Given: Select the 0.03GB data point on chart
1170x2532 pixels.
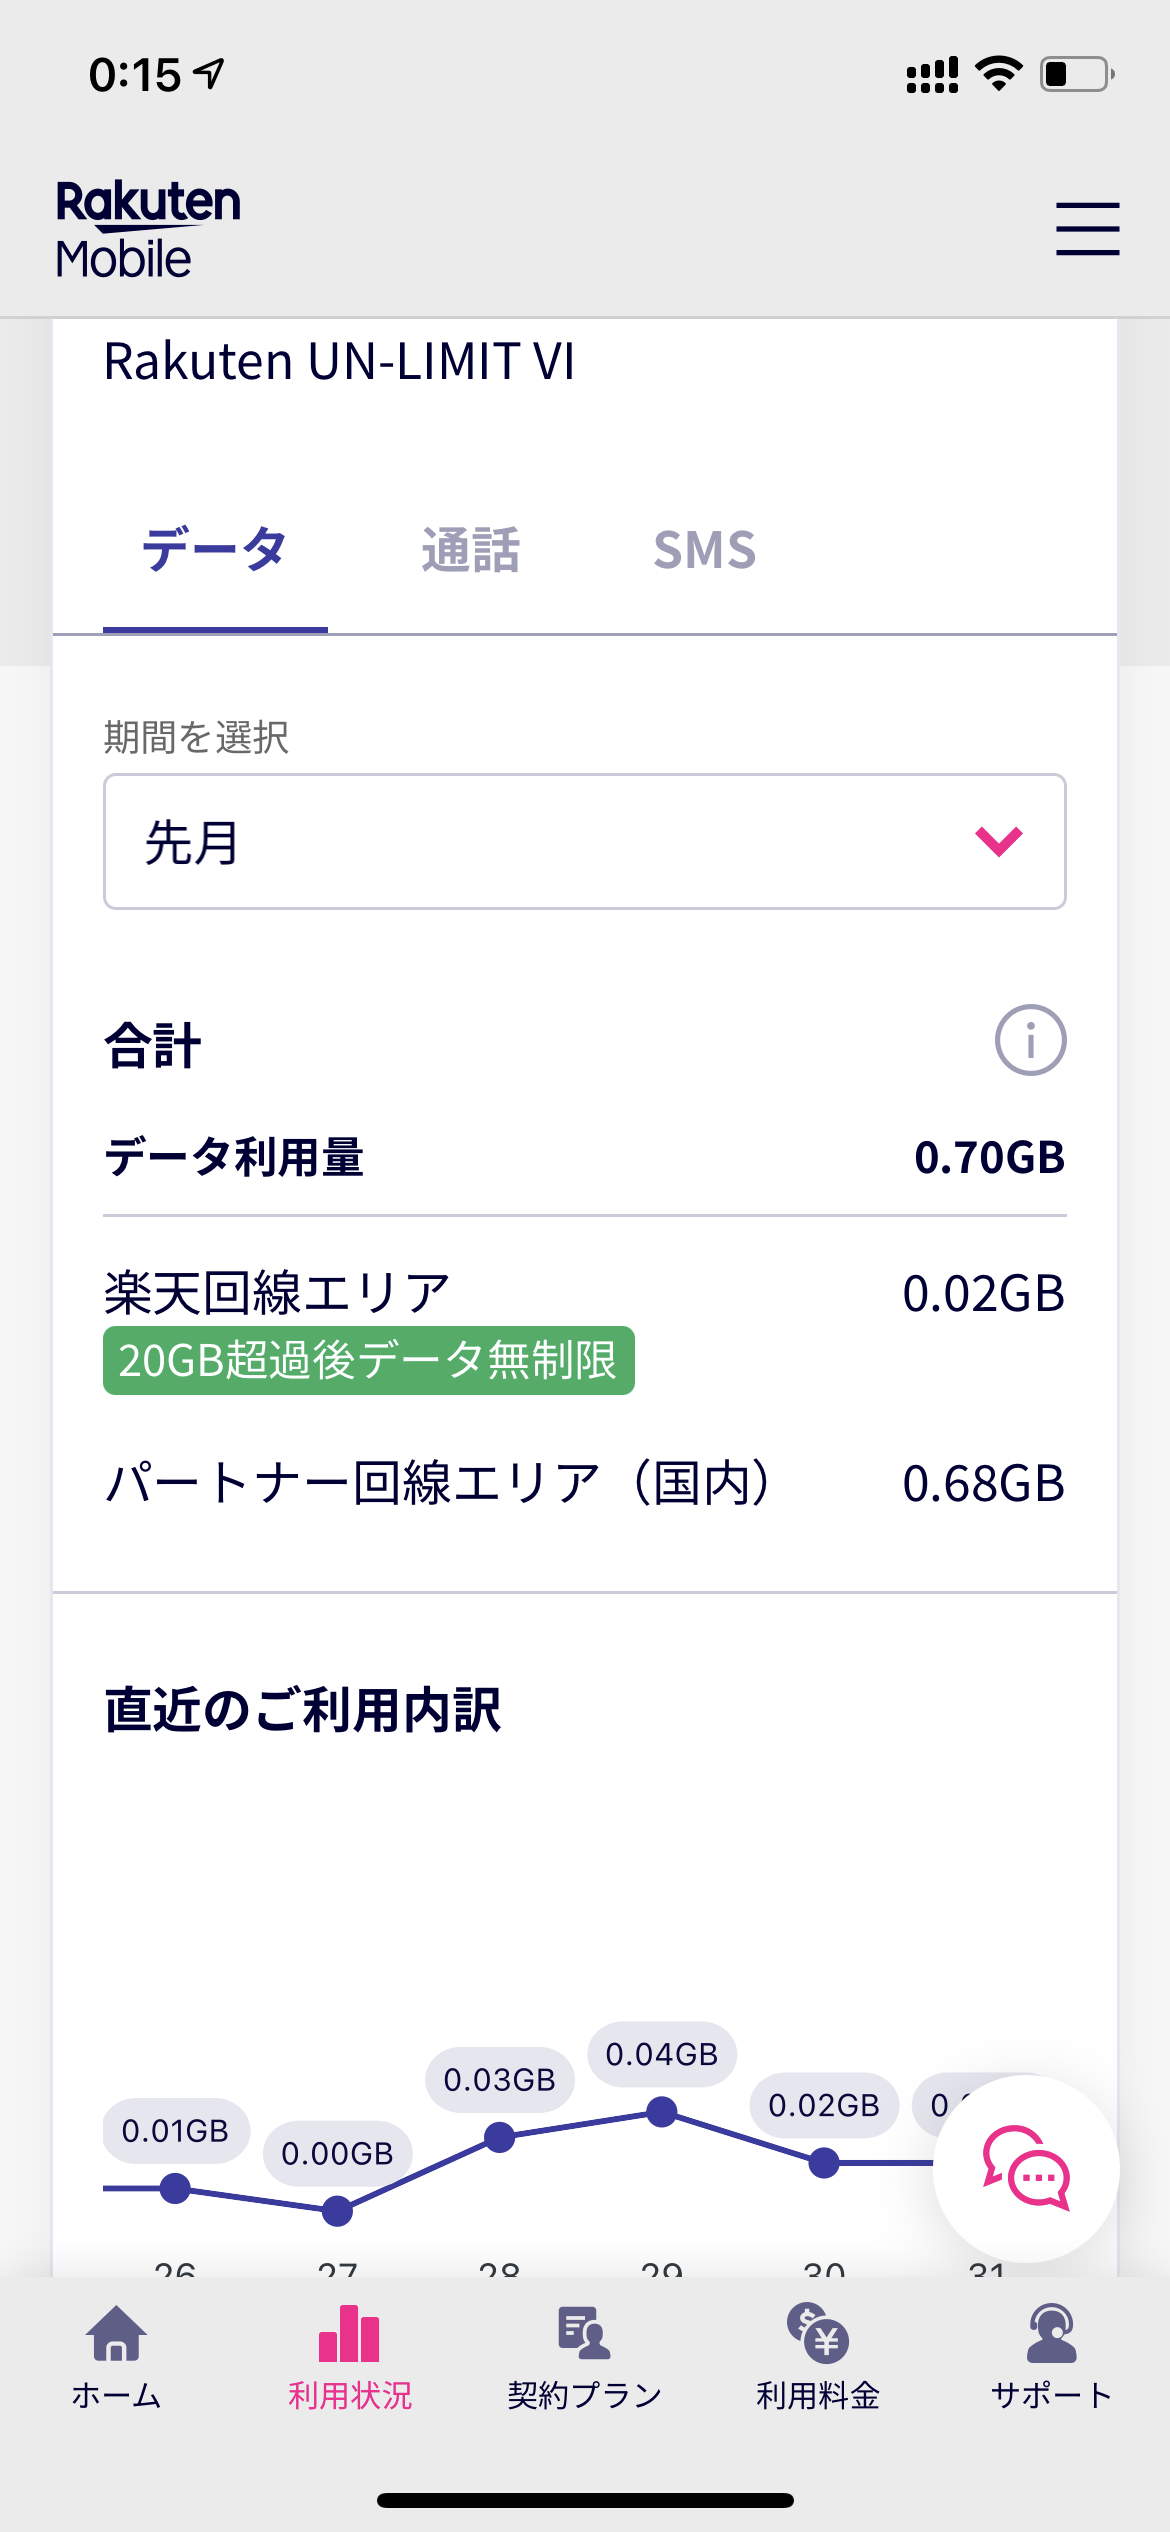Looking at the screenshot, I should coord(499,2138).
